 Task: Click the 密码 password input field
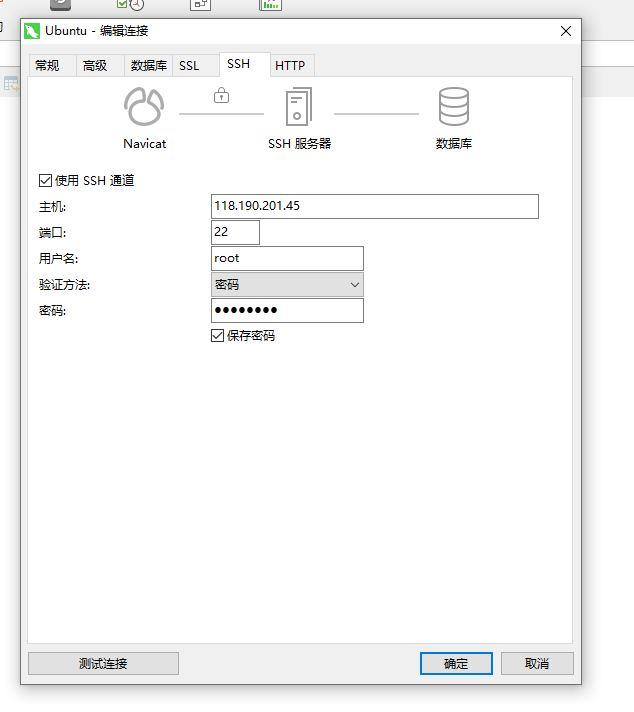[x=287, y=310]
